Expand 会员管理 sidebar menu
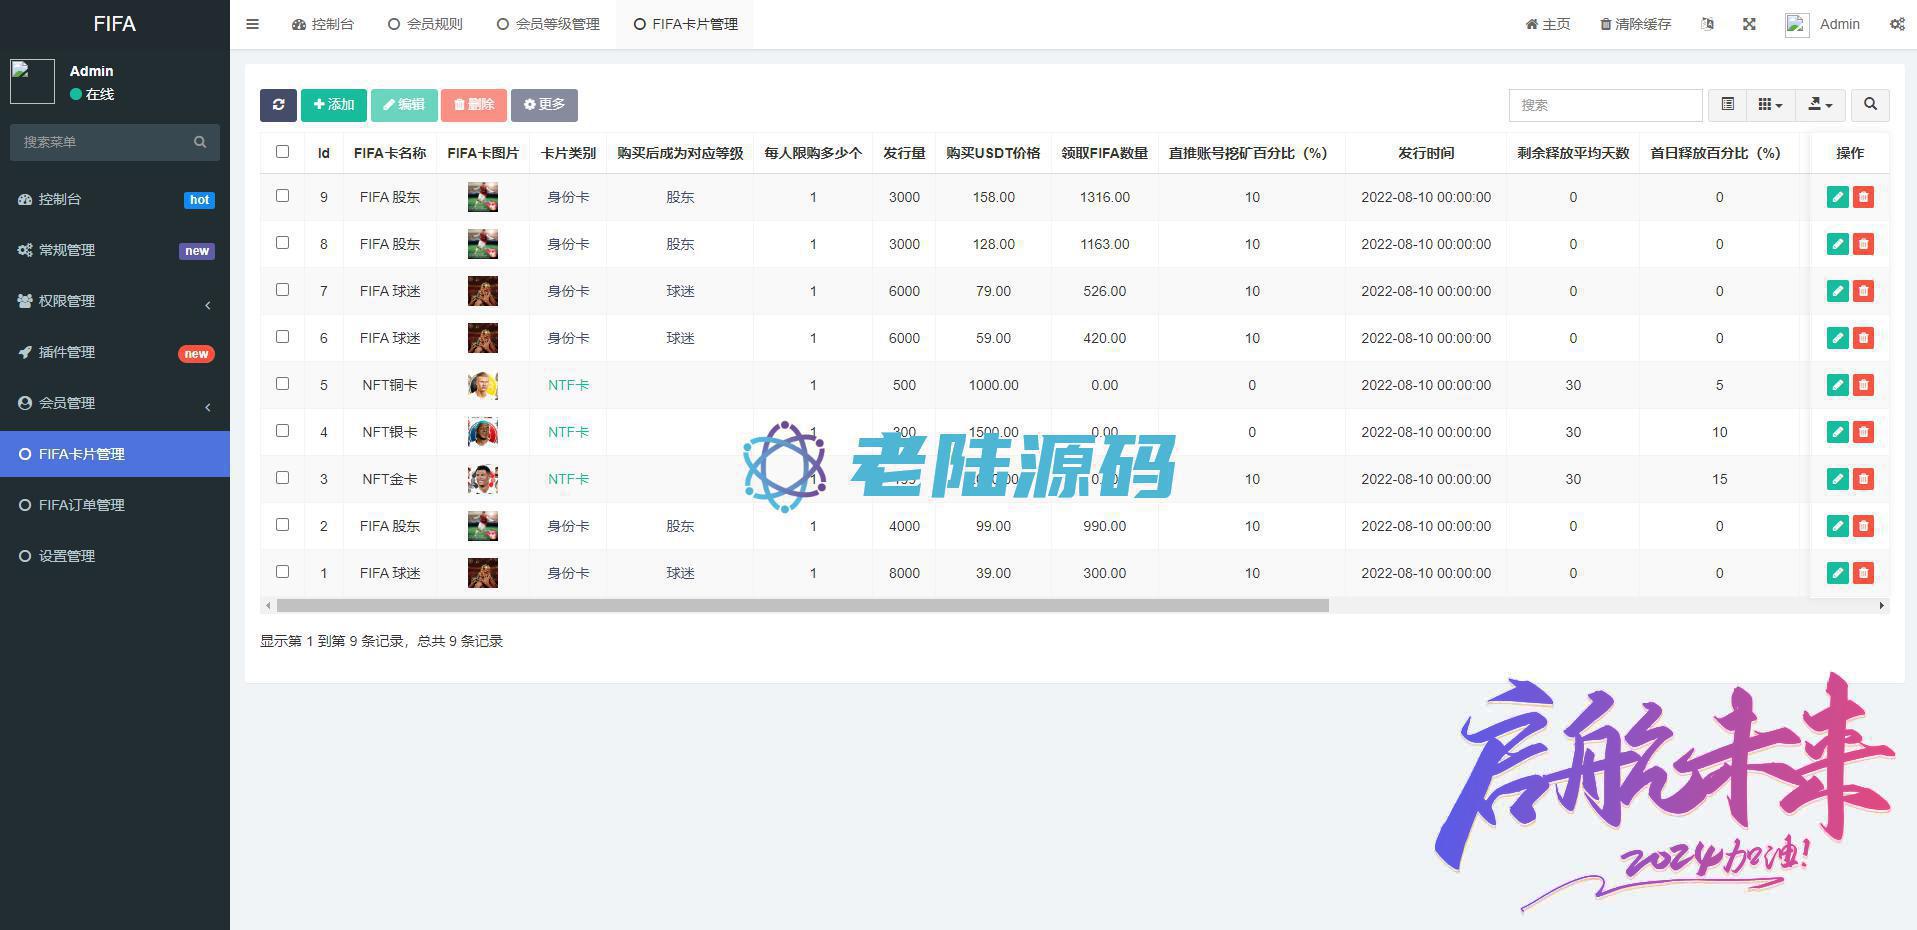This screenshot has height=930, width=1917. click(x=115, y=403)
